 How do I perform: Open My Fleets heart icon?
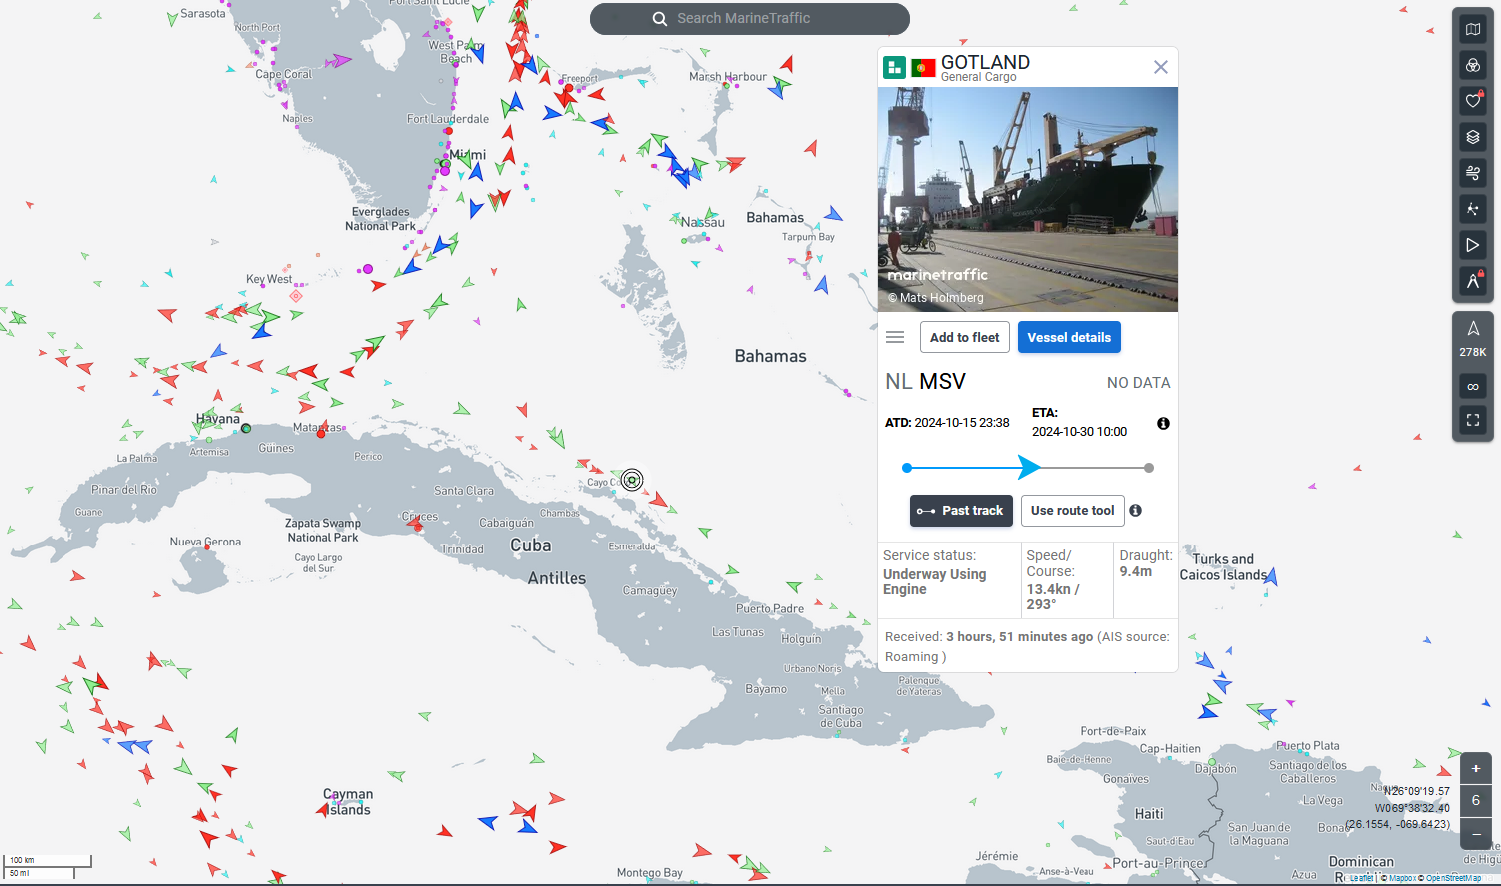1473,100
